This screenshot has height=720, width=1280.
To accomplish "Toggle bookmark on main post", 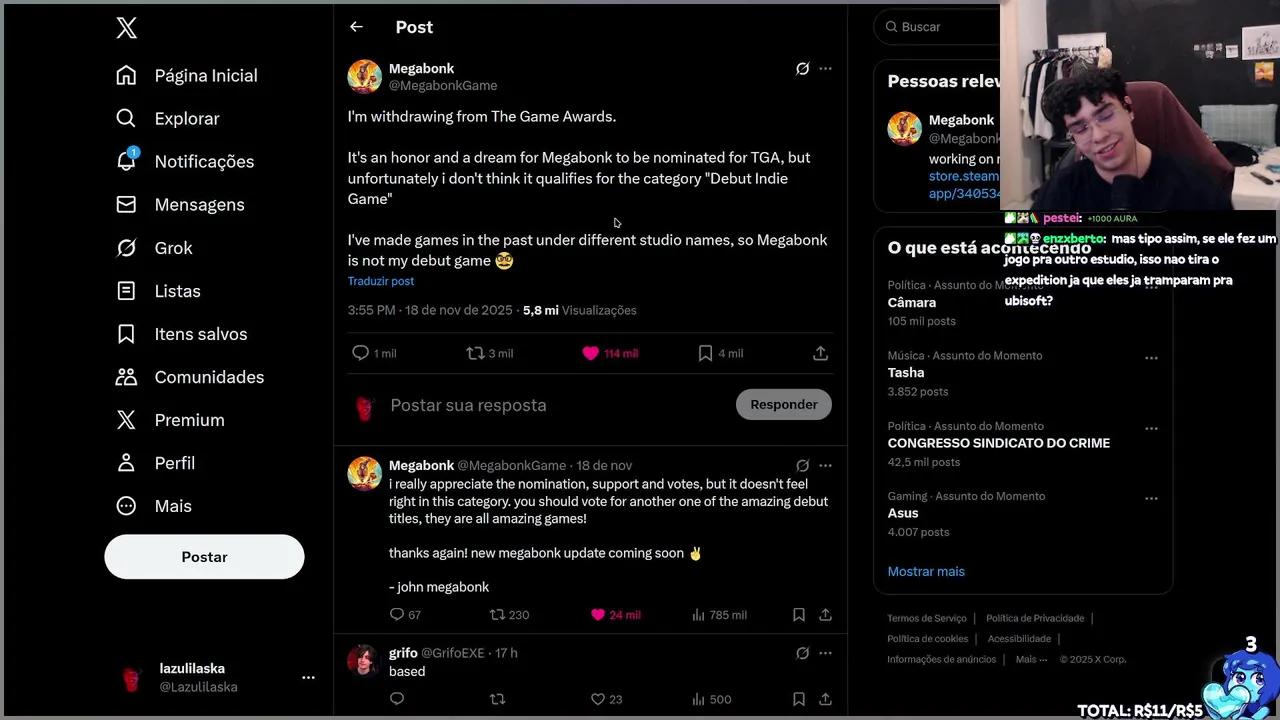I will 705,353.
